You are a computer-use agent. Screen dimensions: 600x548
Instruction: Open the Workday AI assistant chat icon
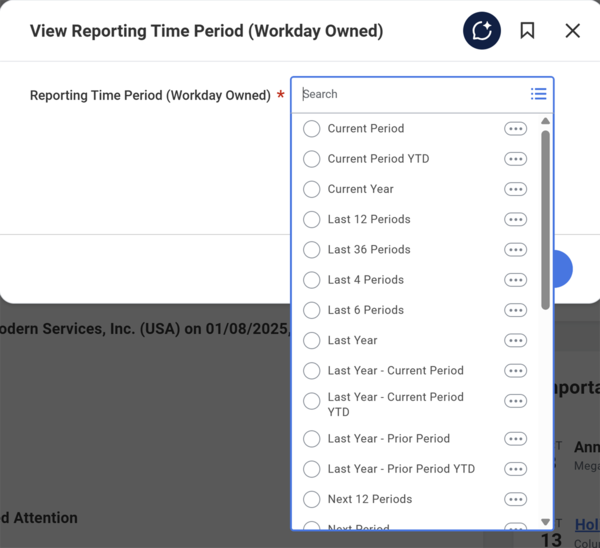tap(482, 31)
